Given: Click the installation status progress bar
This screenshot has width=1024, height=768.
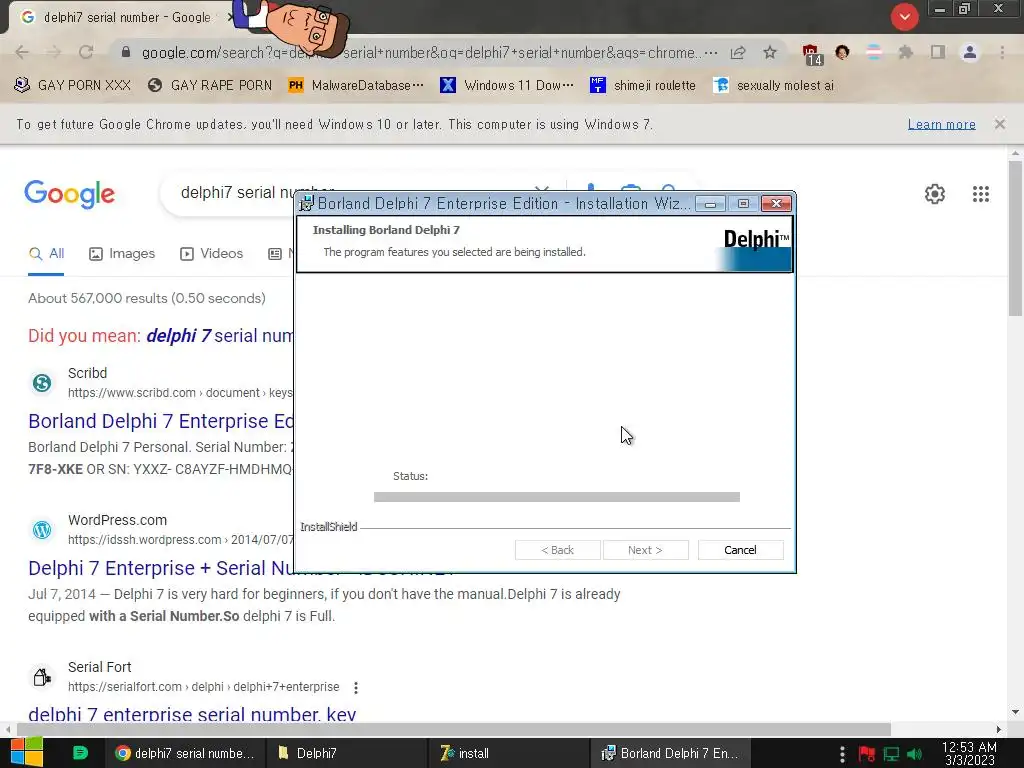Looking at the screenshot, I should (556, 497).
